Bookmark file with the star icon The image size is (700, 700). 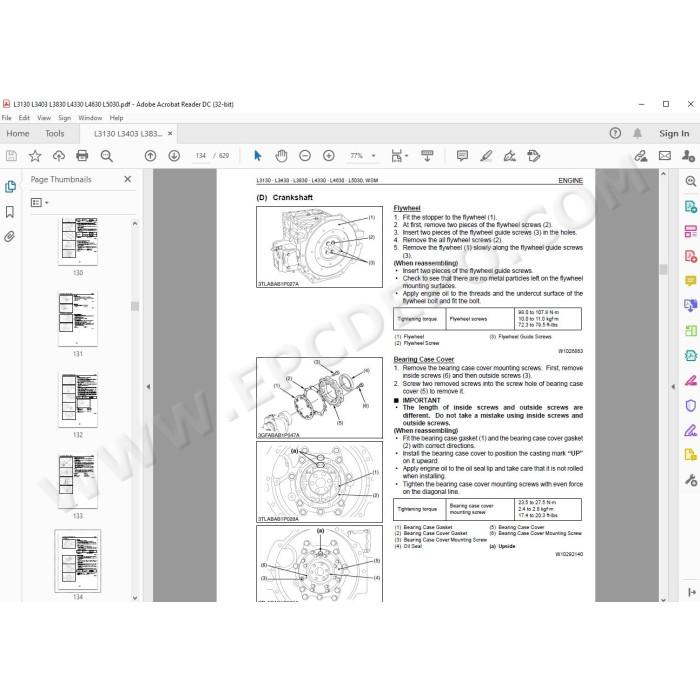[35, 156]
